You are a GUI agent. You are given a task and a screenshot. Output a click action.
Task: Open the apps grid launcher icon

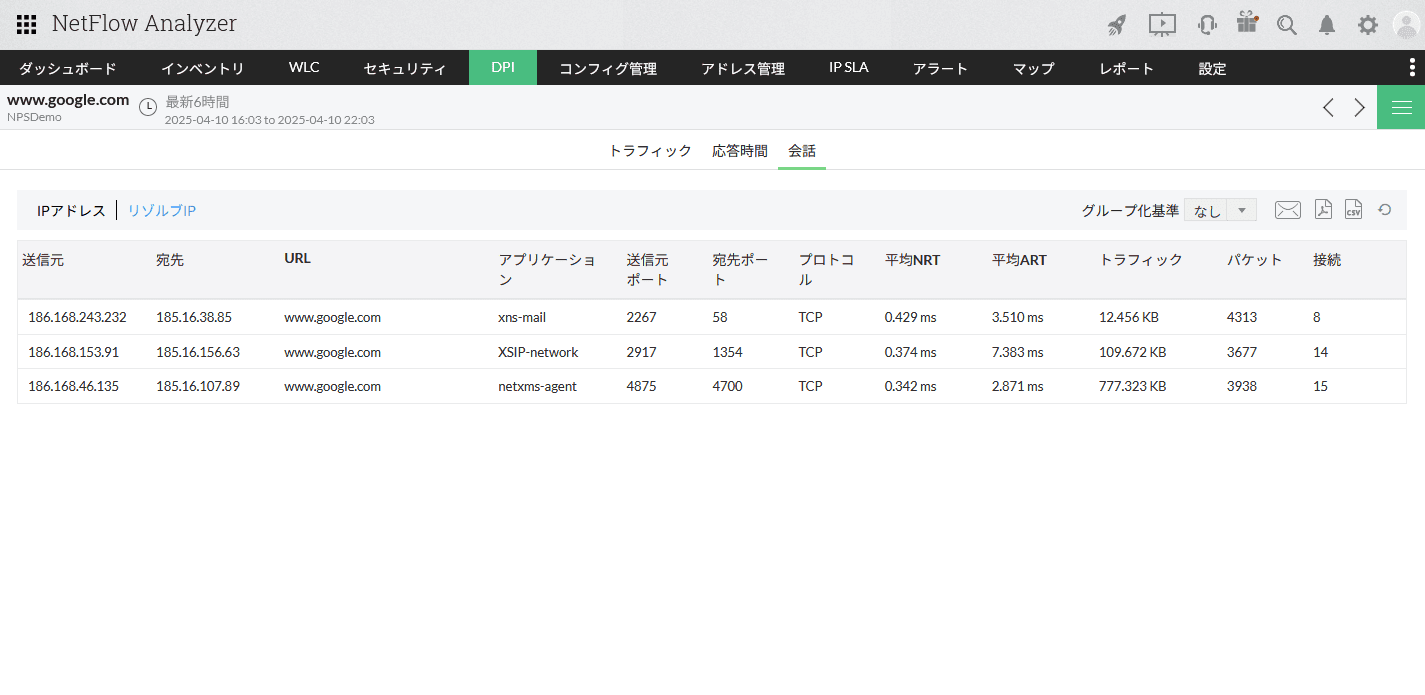[27, 24]
